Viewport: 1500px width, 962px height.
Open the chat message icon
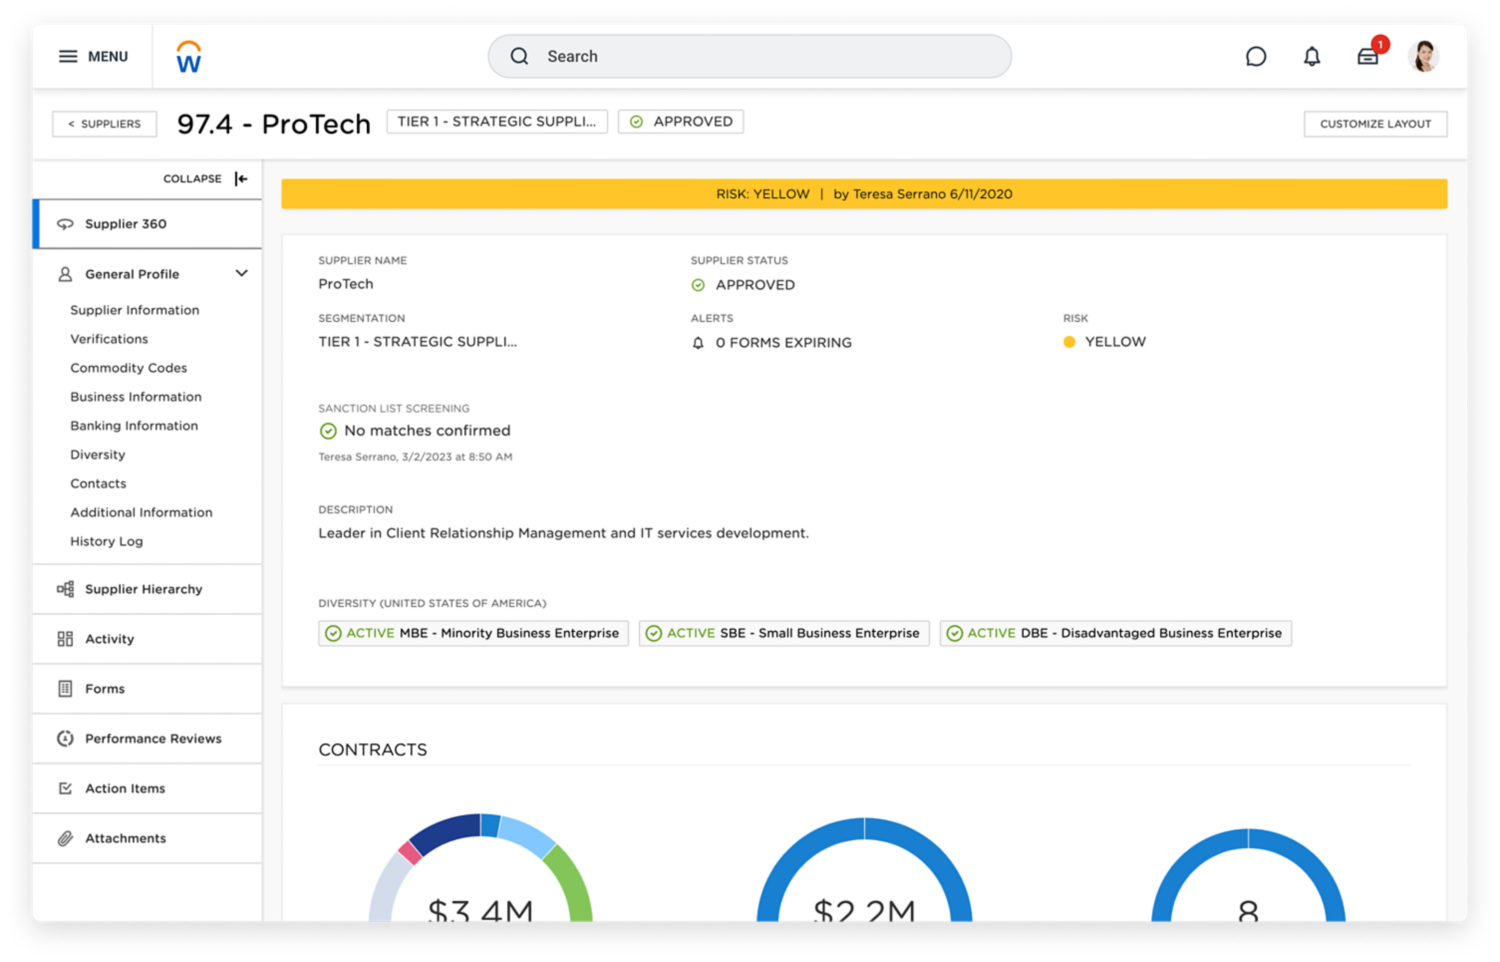click(1255, 57)
